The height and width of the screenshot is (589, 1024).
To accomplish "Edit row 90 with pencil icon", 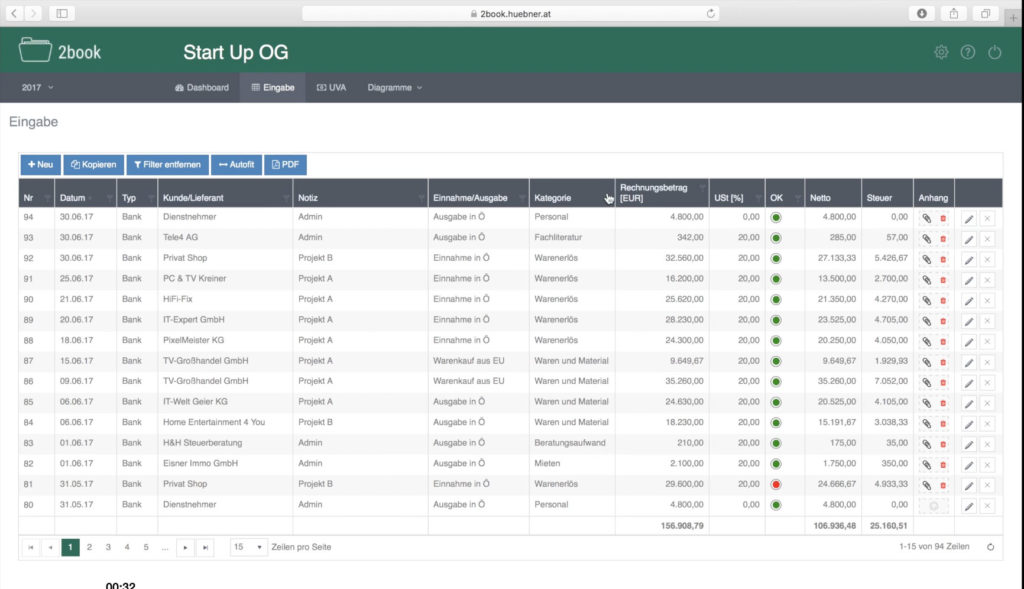I will (969, 300).
